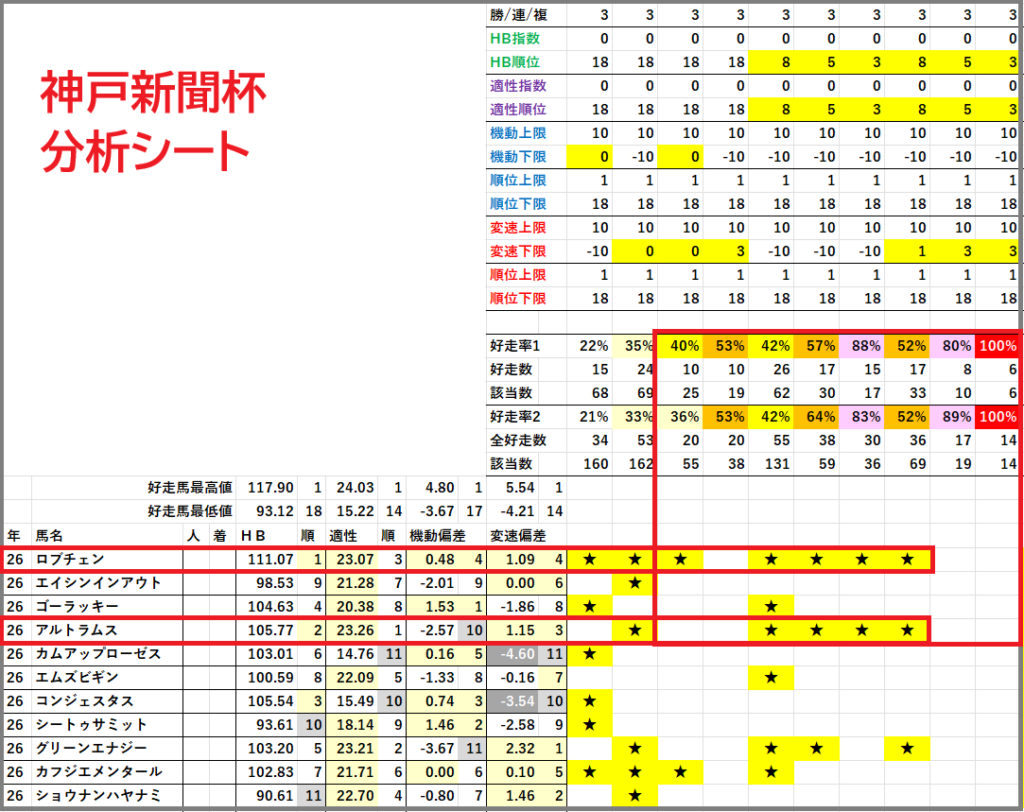Click the star in コンジェスタス row
1024x812 pixels.
[589, 701]
